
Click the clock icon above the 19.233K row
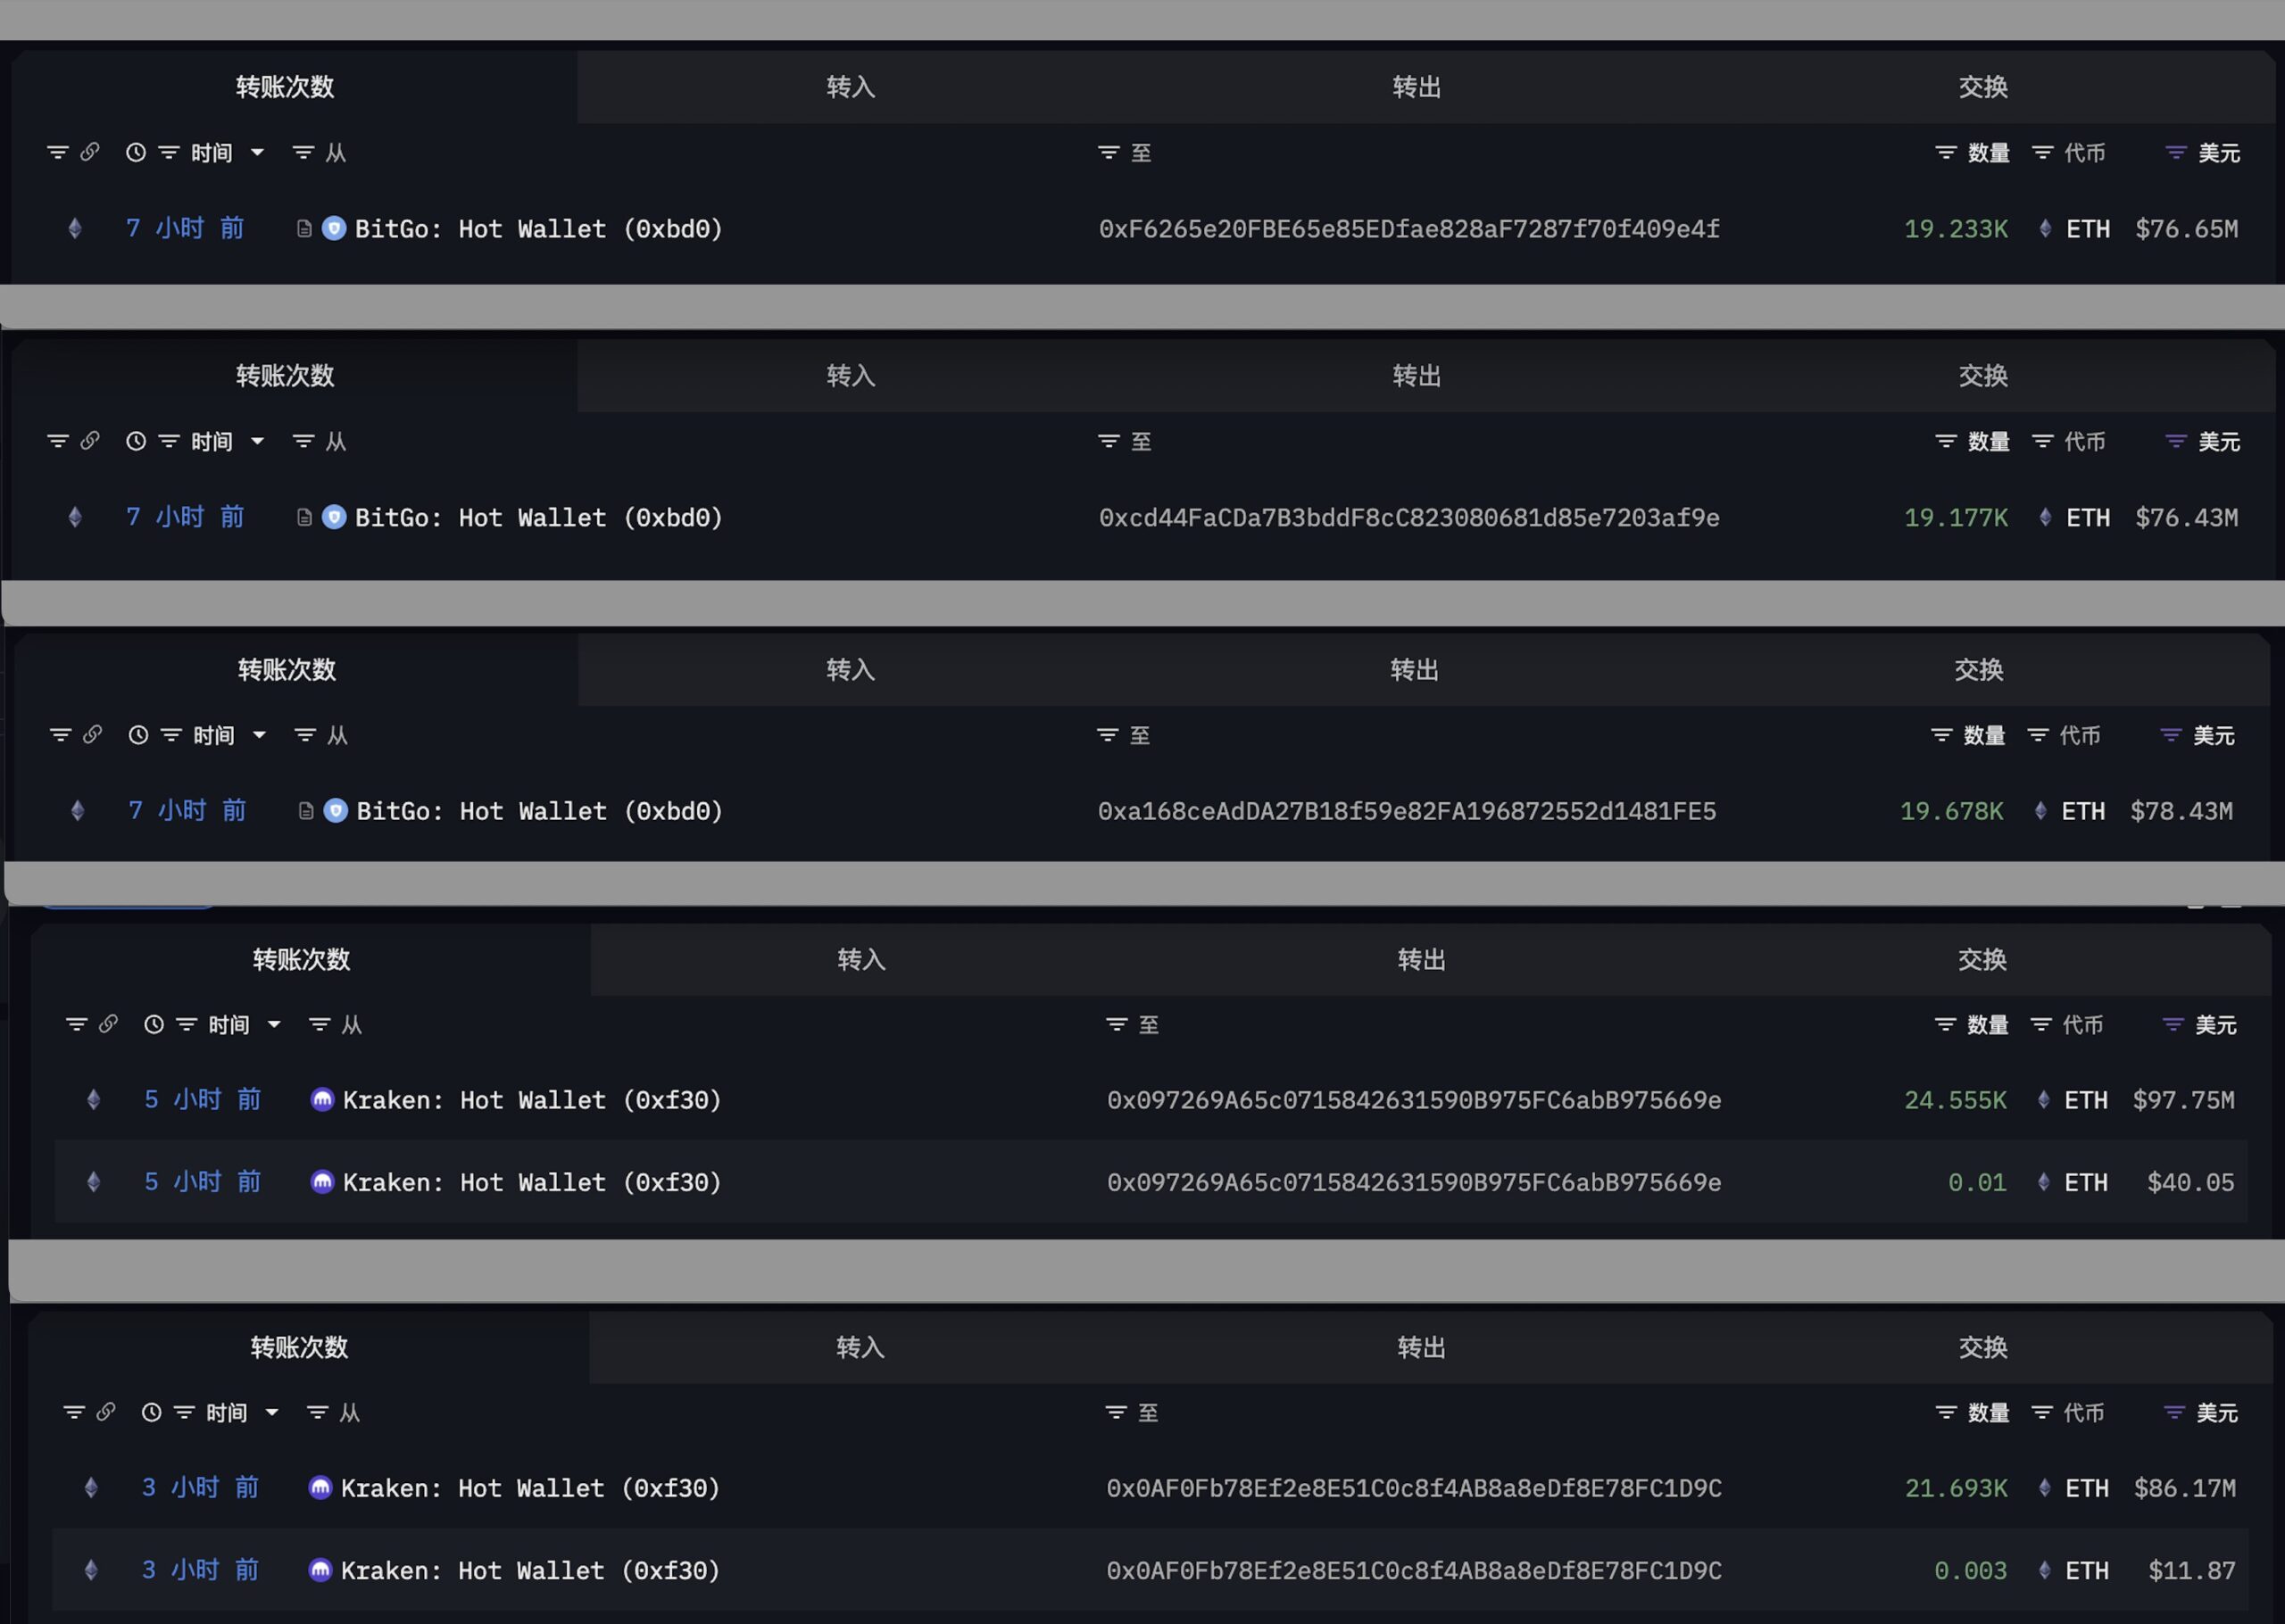point(136,153)
